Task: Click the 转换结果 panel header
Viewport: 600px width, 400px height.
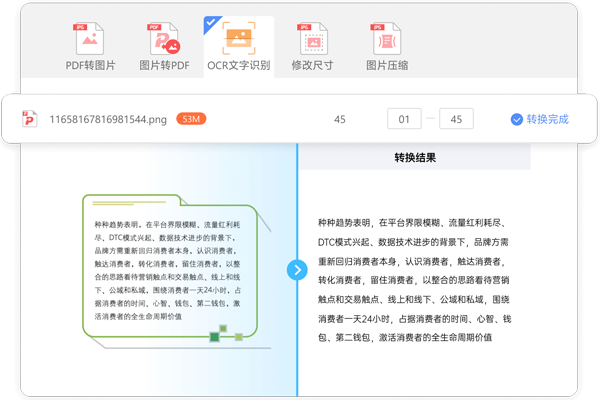Action: (414, 157)
